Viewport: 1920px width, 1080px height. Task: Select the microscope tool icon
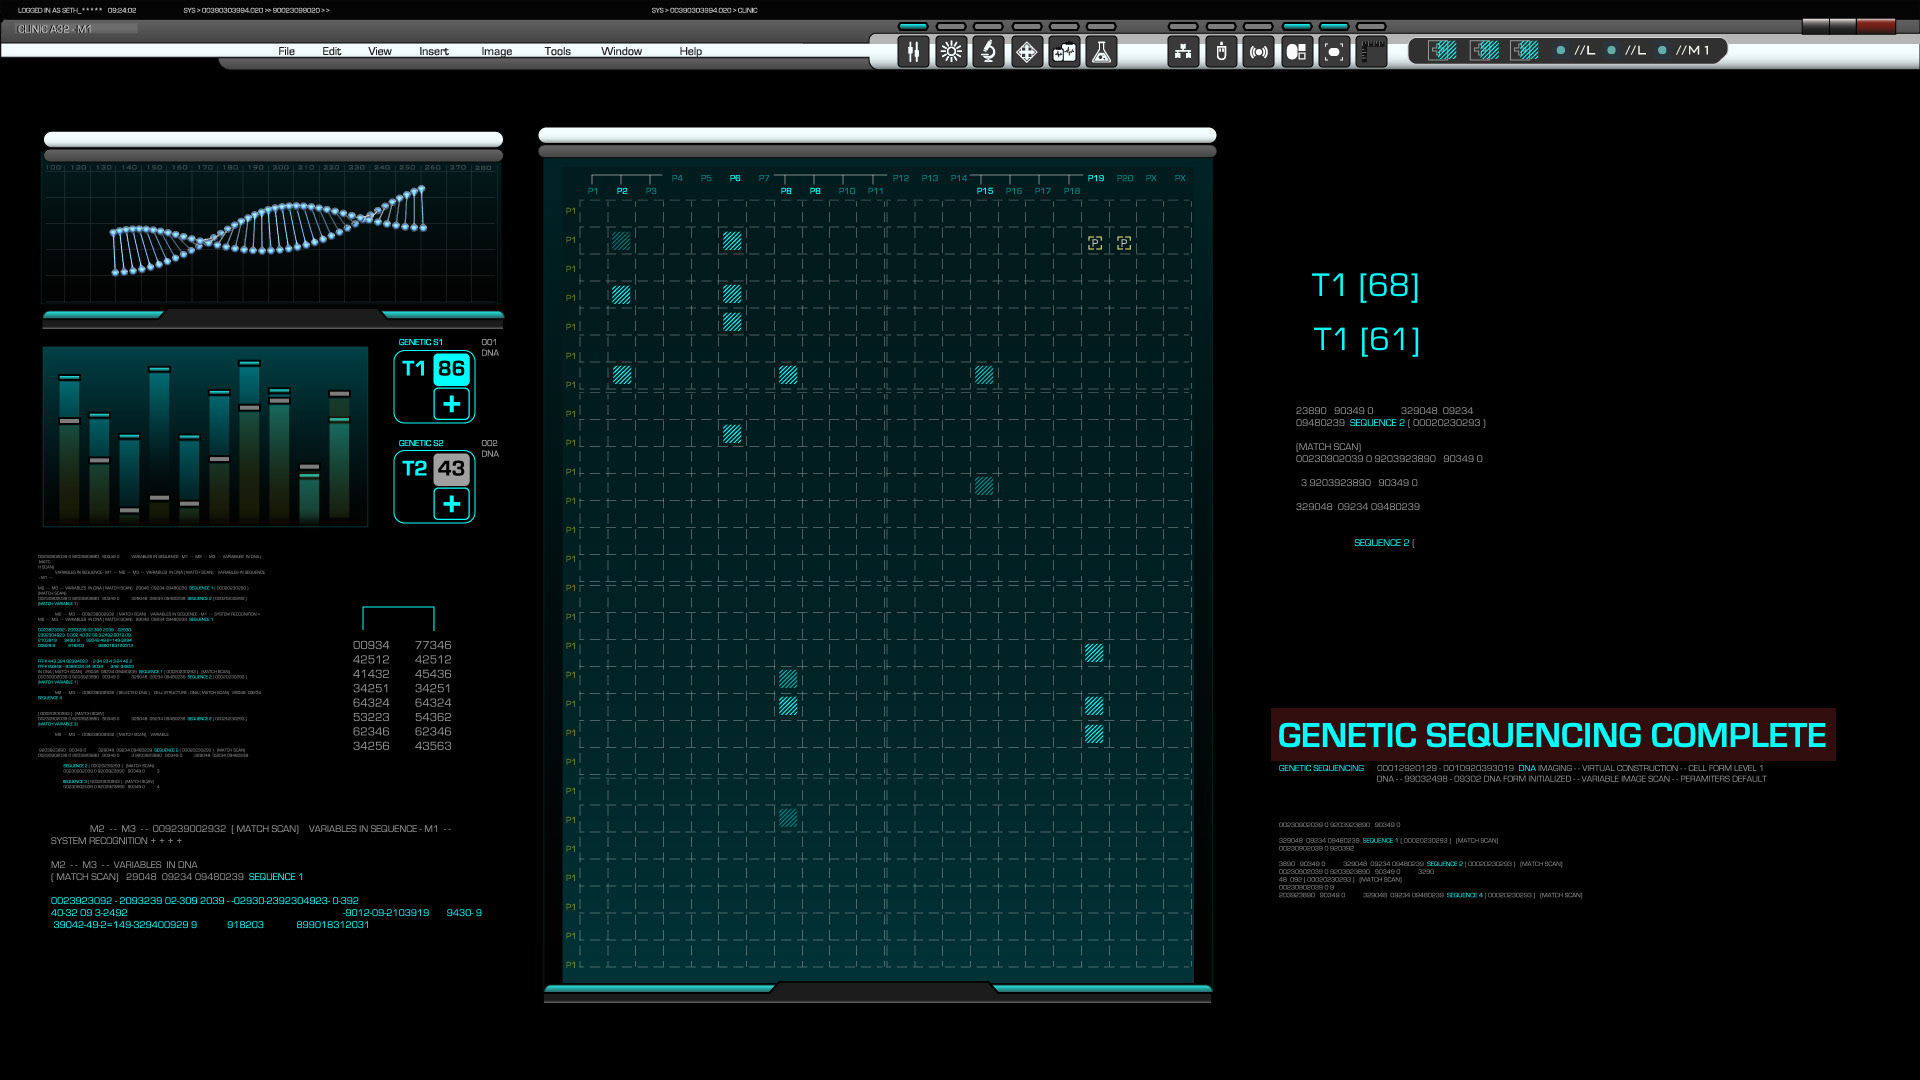tap(988, 52)
